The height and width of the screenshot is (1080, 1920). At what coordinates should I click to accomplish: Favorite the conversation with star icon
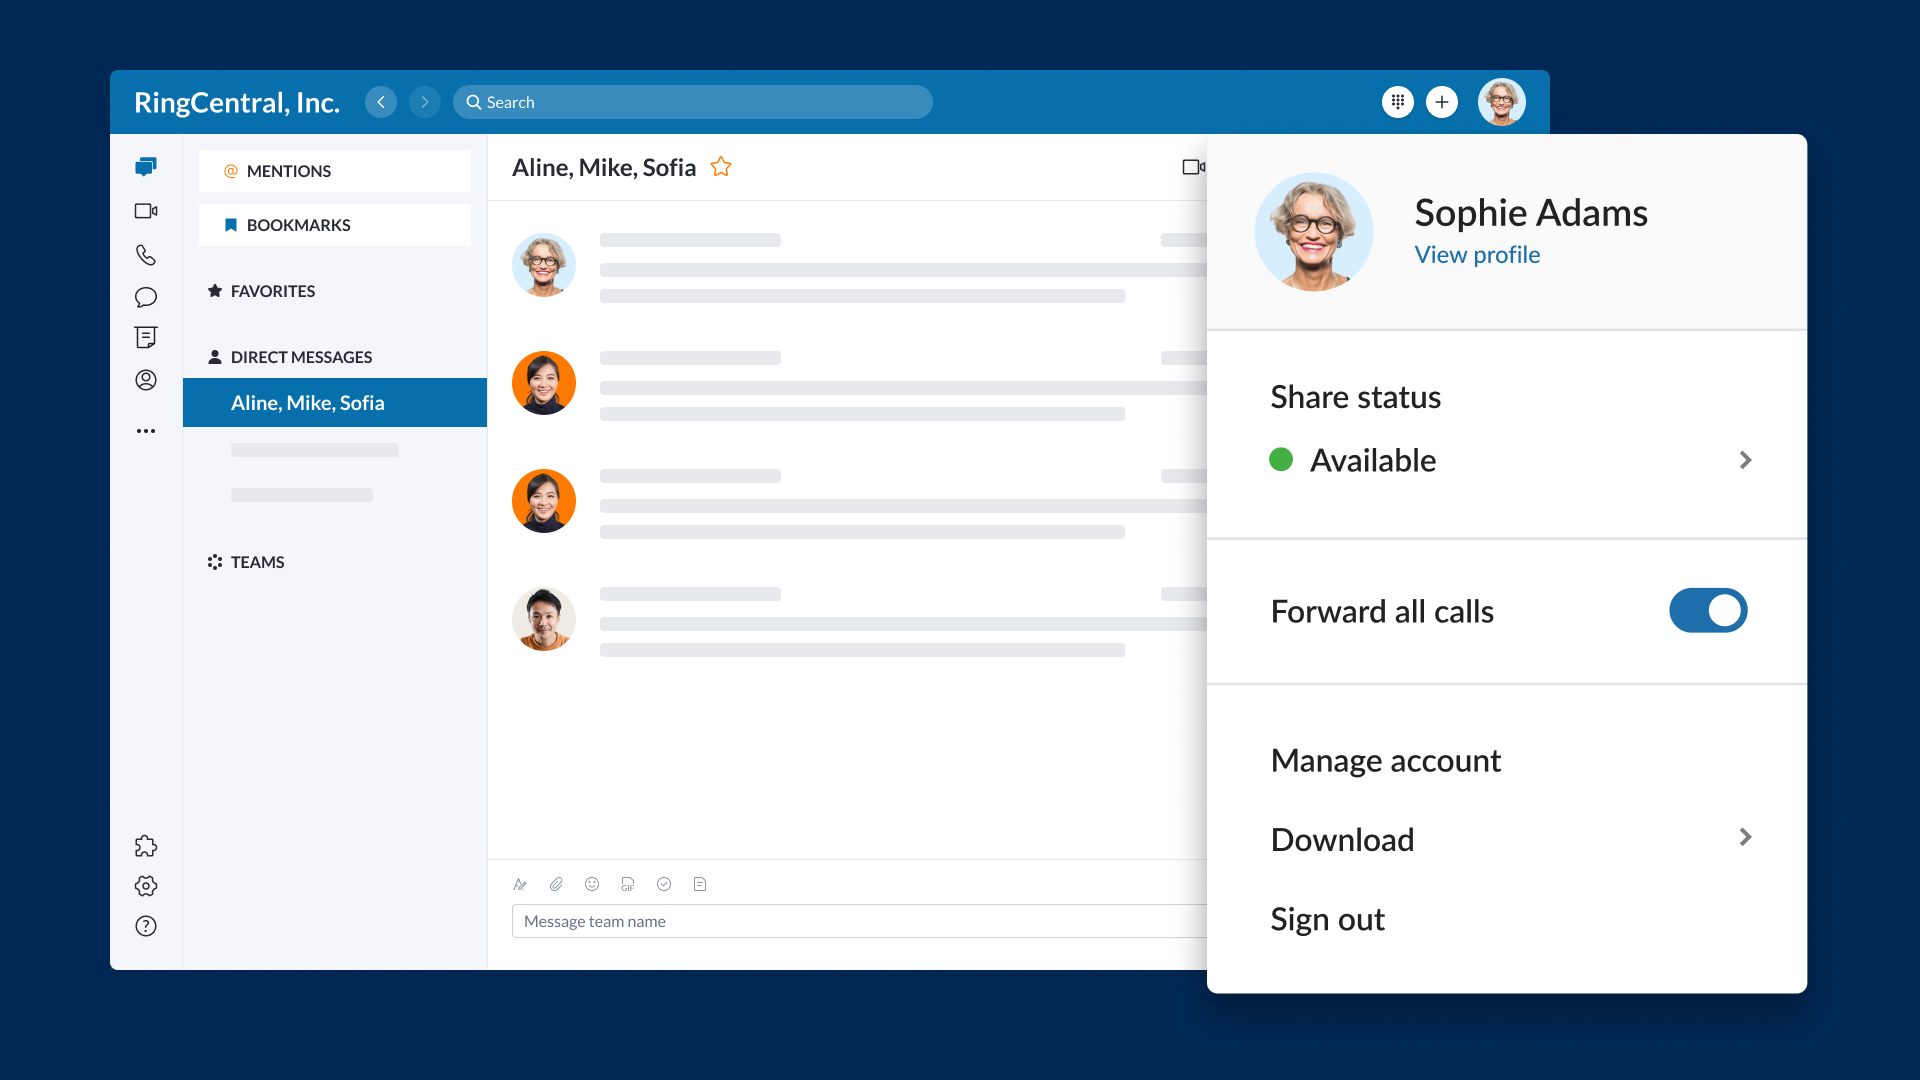coord(721,167)
